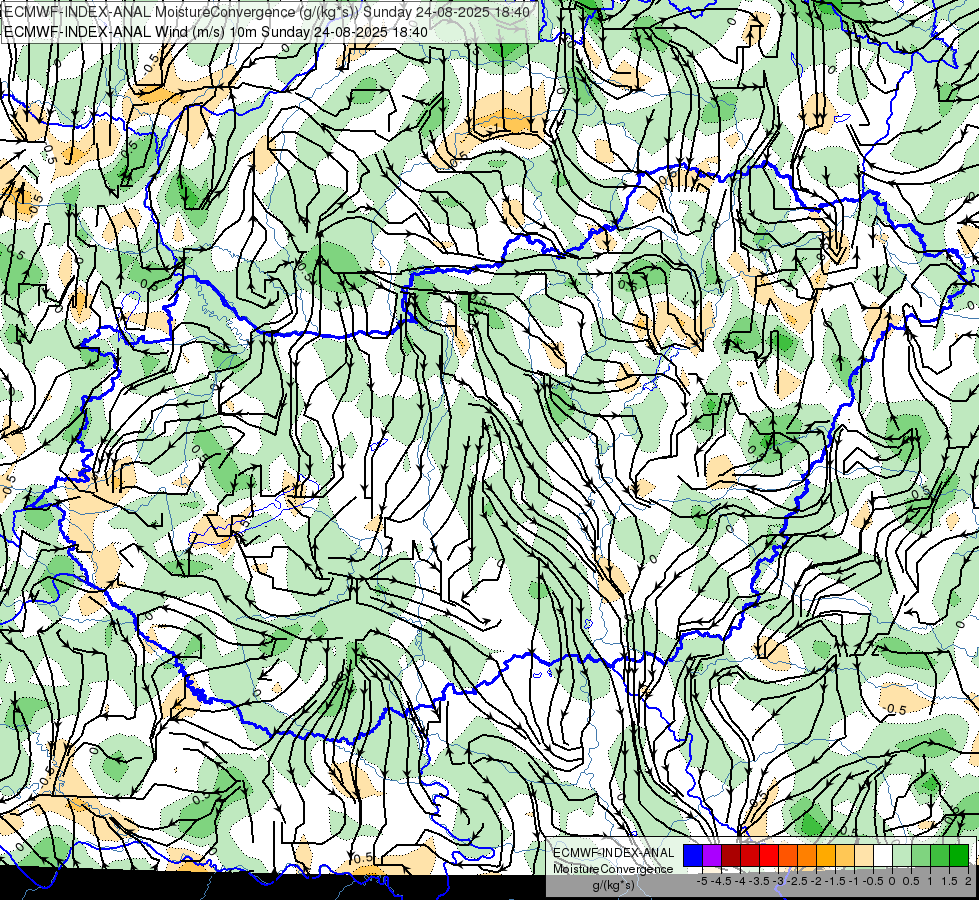
Task: Select the dark red swatch between -4.5 and -4
Action: (x=731, y=855)
